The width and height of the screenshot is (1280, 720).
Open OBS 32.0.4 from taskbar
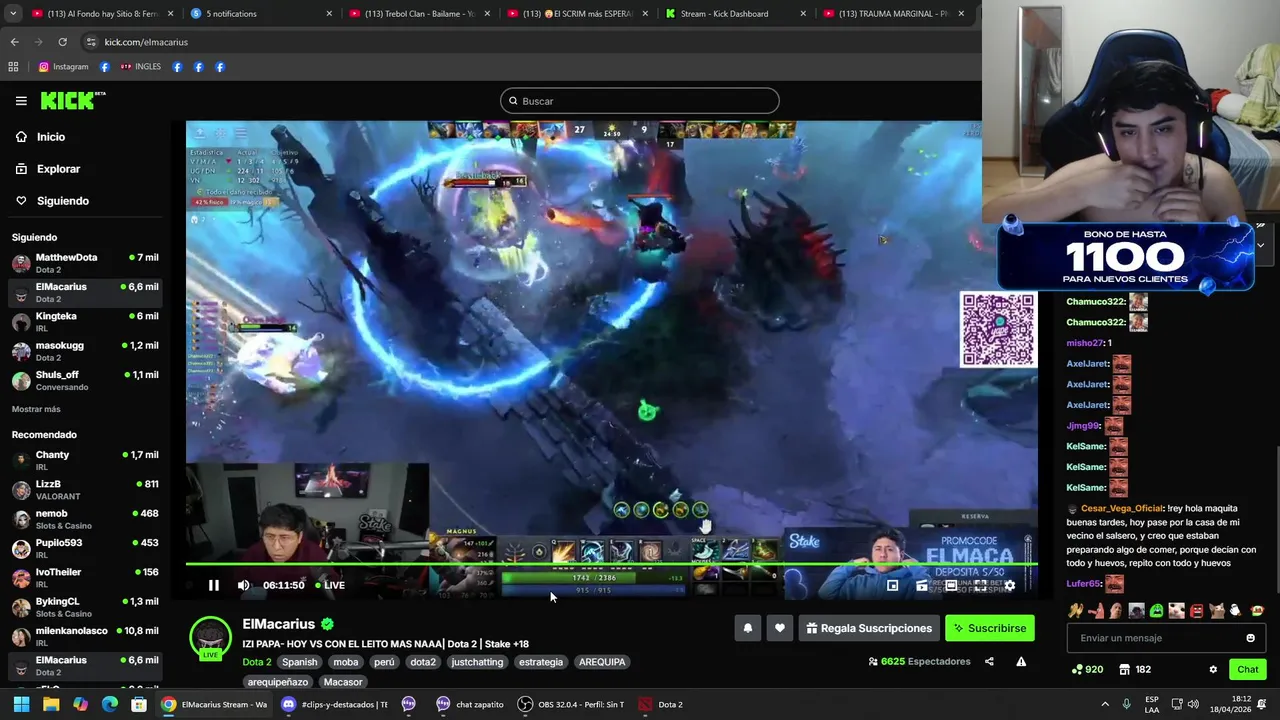pyautogui.click(x=571, y=704)
